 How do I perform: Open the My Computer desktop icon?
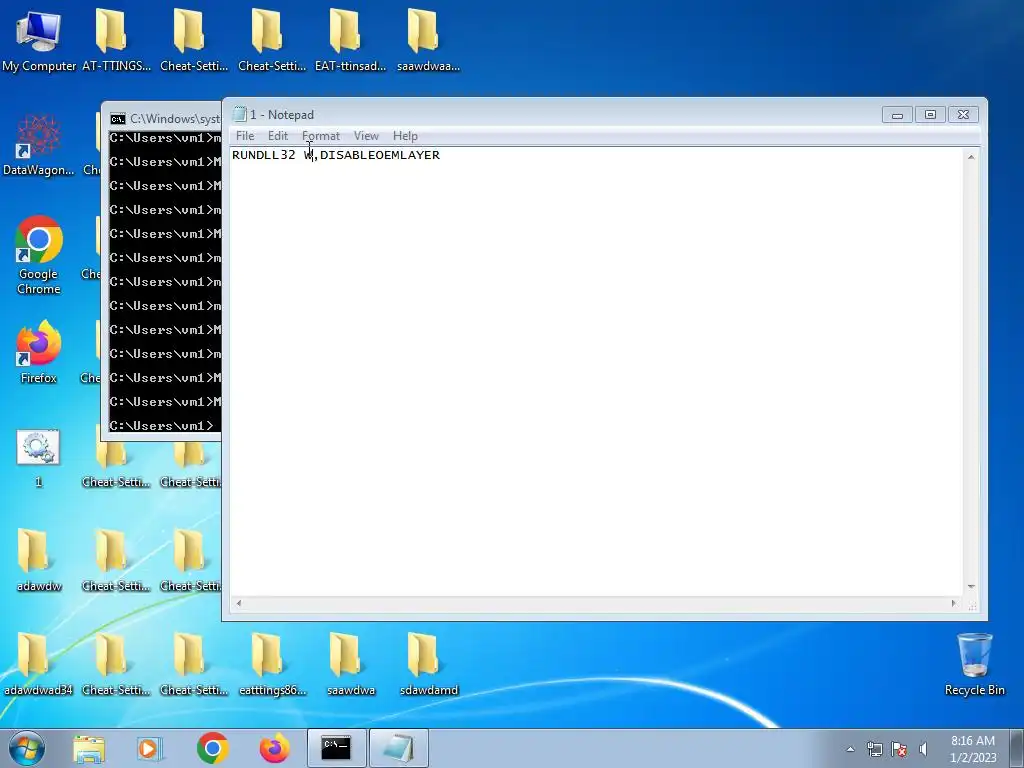pyautogui.click(x=39, y=39)
